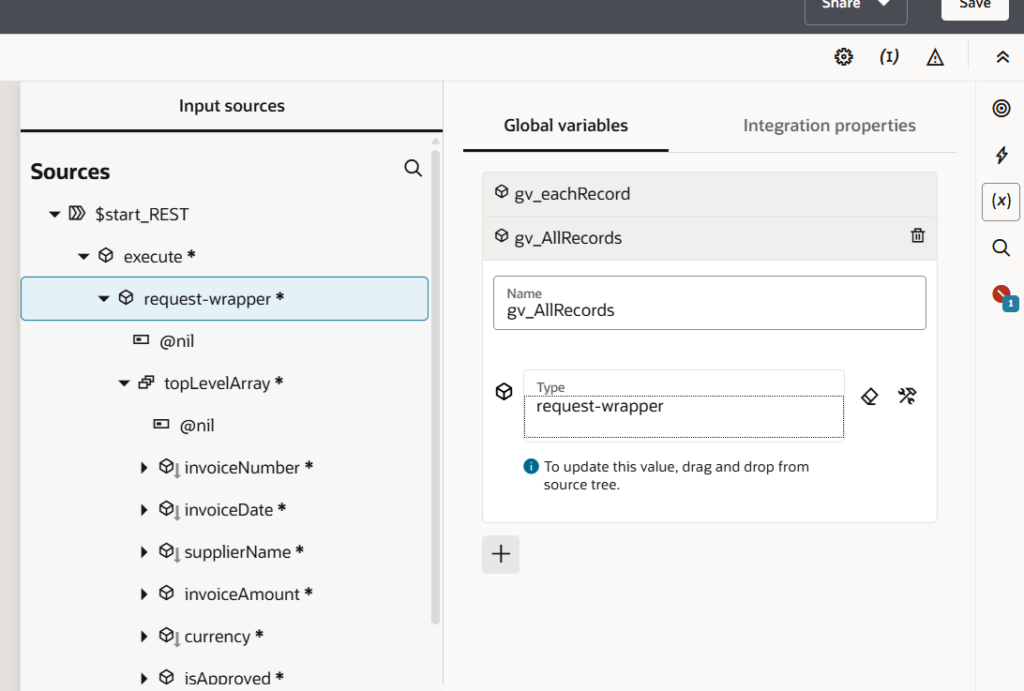Screen dimensions: 1024x691
Task: Open the integration properties (I) icon
Action: coord(888,57)
